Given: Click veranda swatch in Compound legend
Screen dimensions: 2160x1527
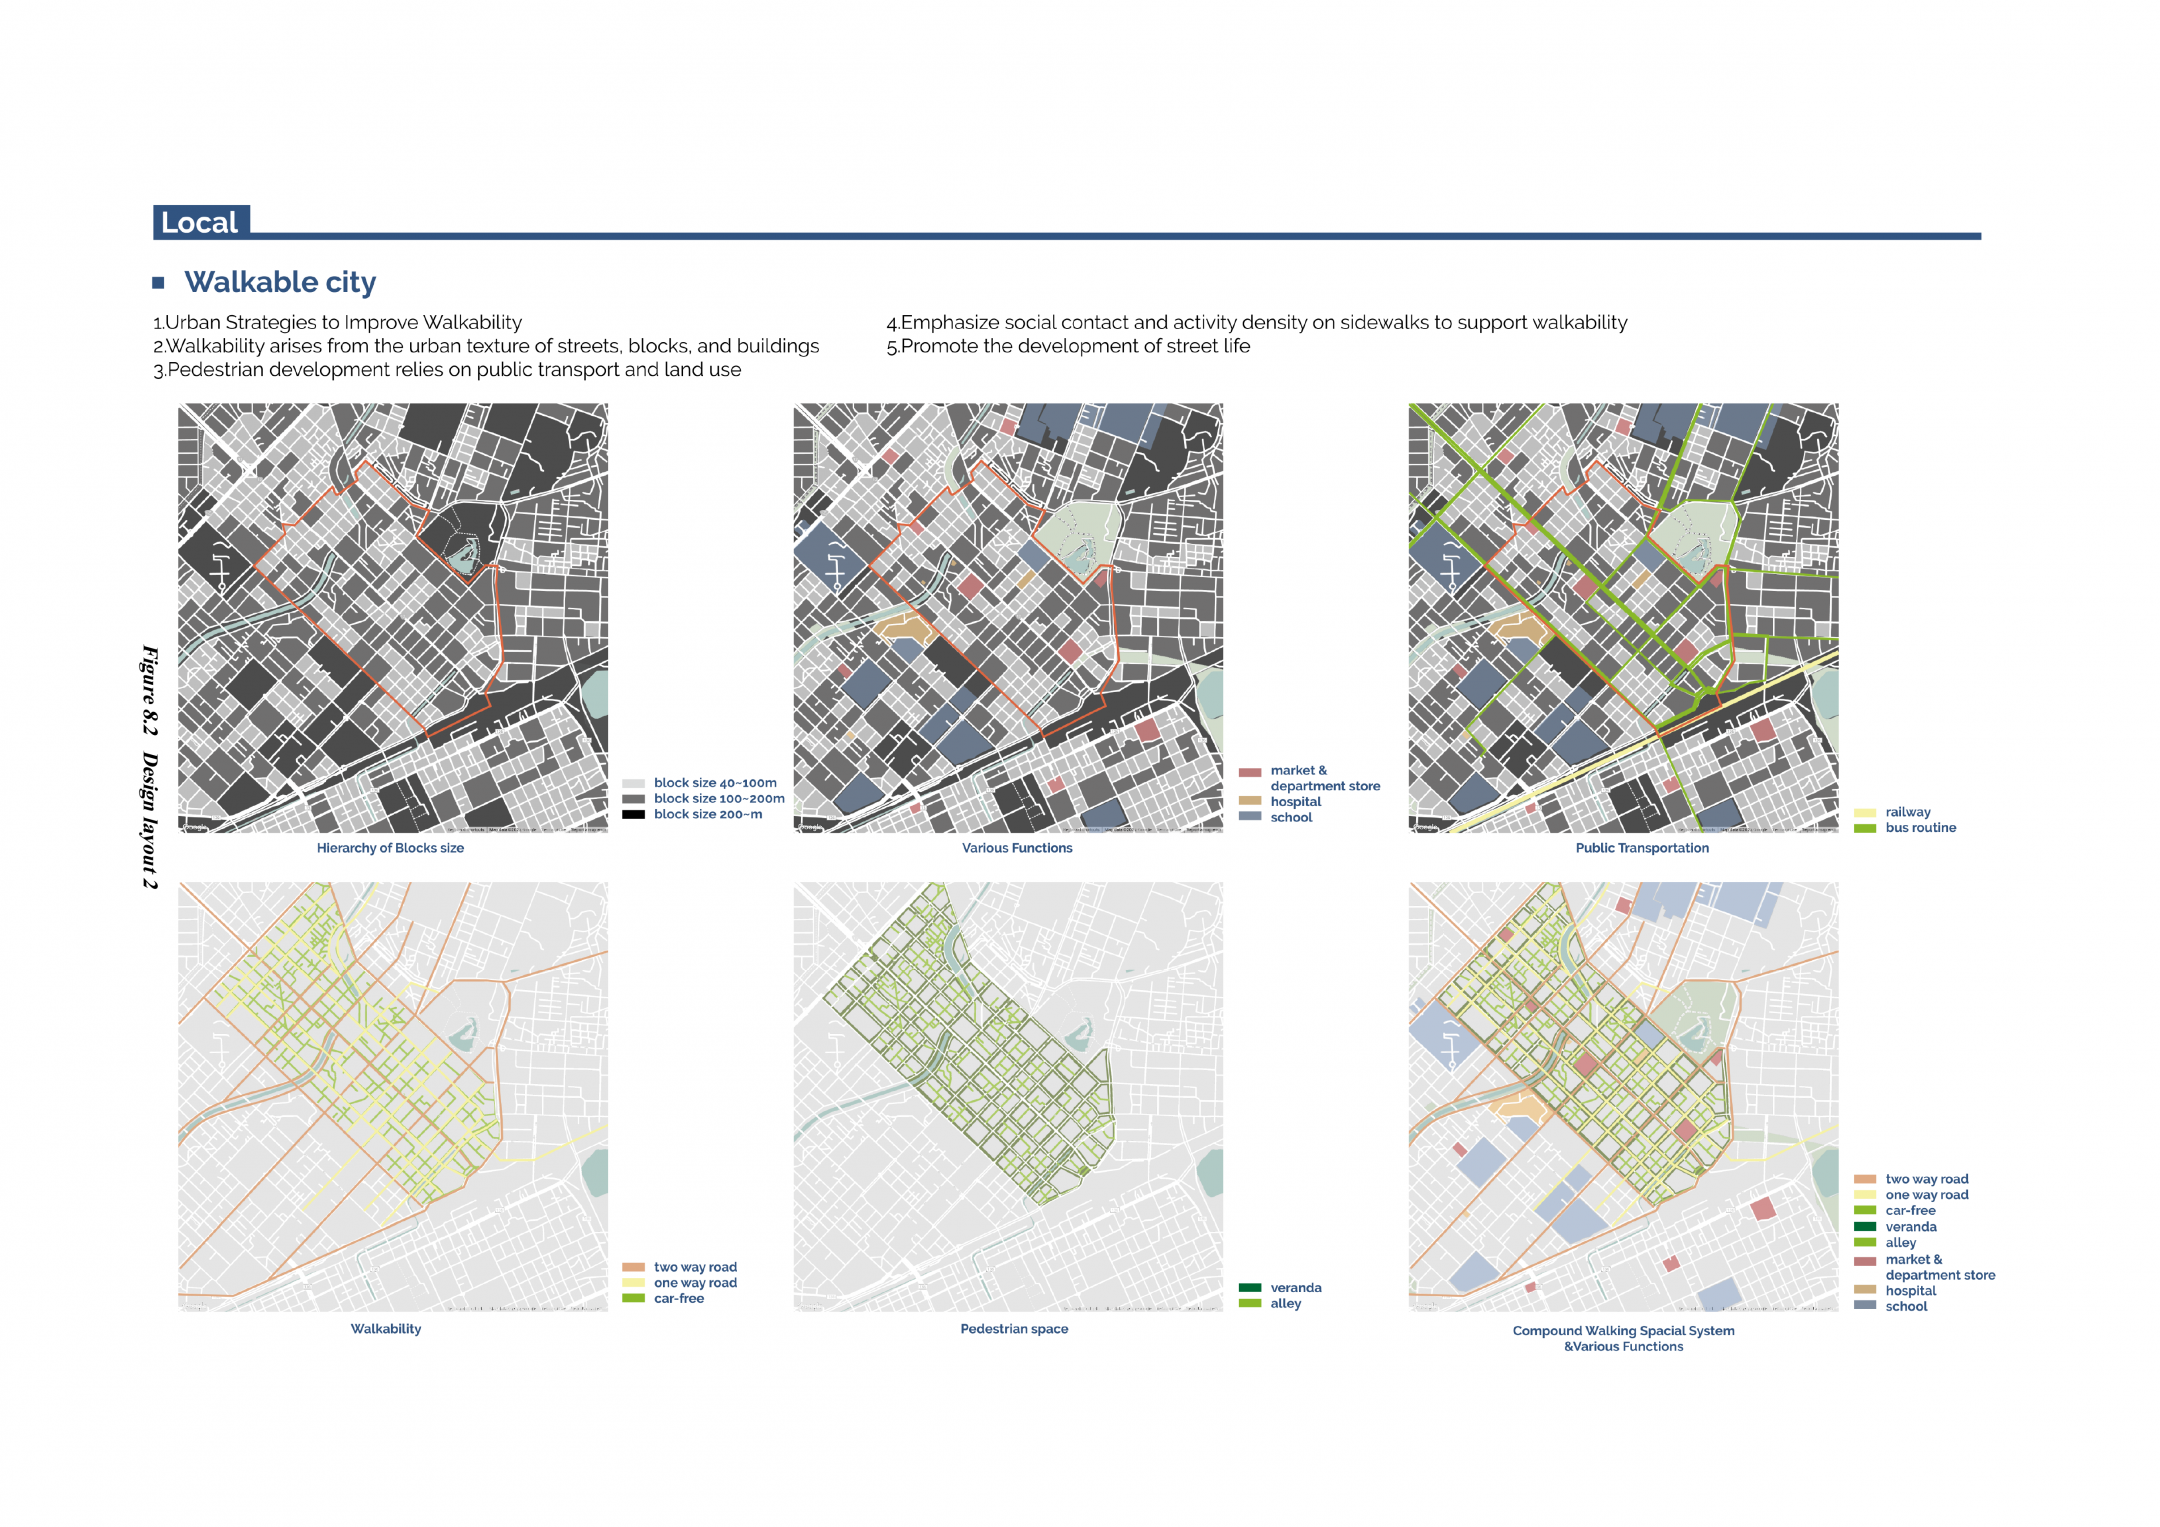Looking at the screenshot, I should [x=1865, y=1226].
